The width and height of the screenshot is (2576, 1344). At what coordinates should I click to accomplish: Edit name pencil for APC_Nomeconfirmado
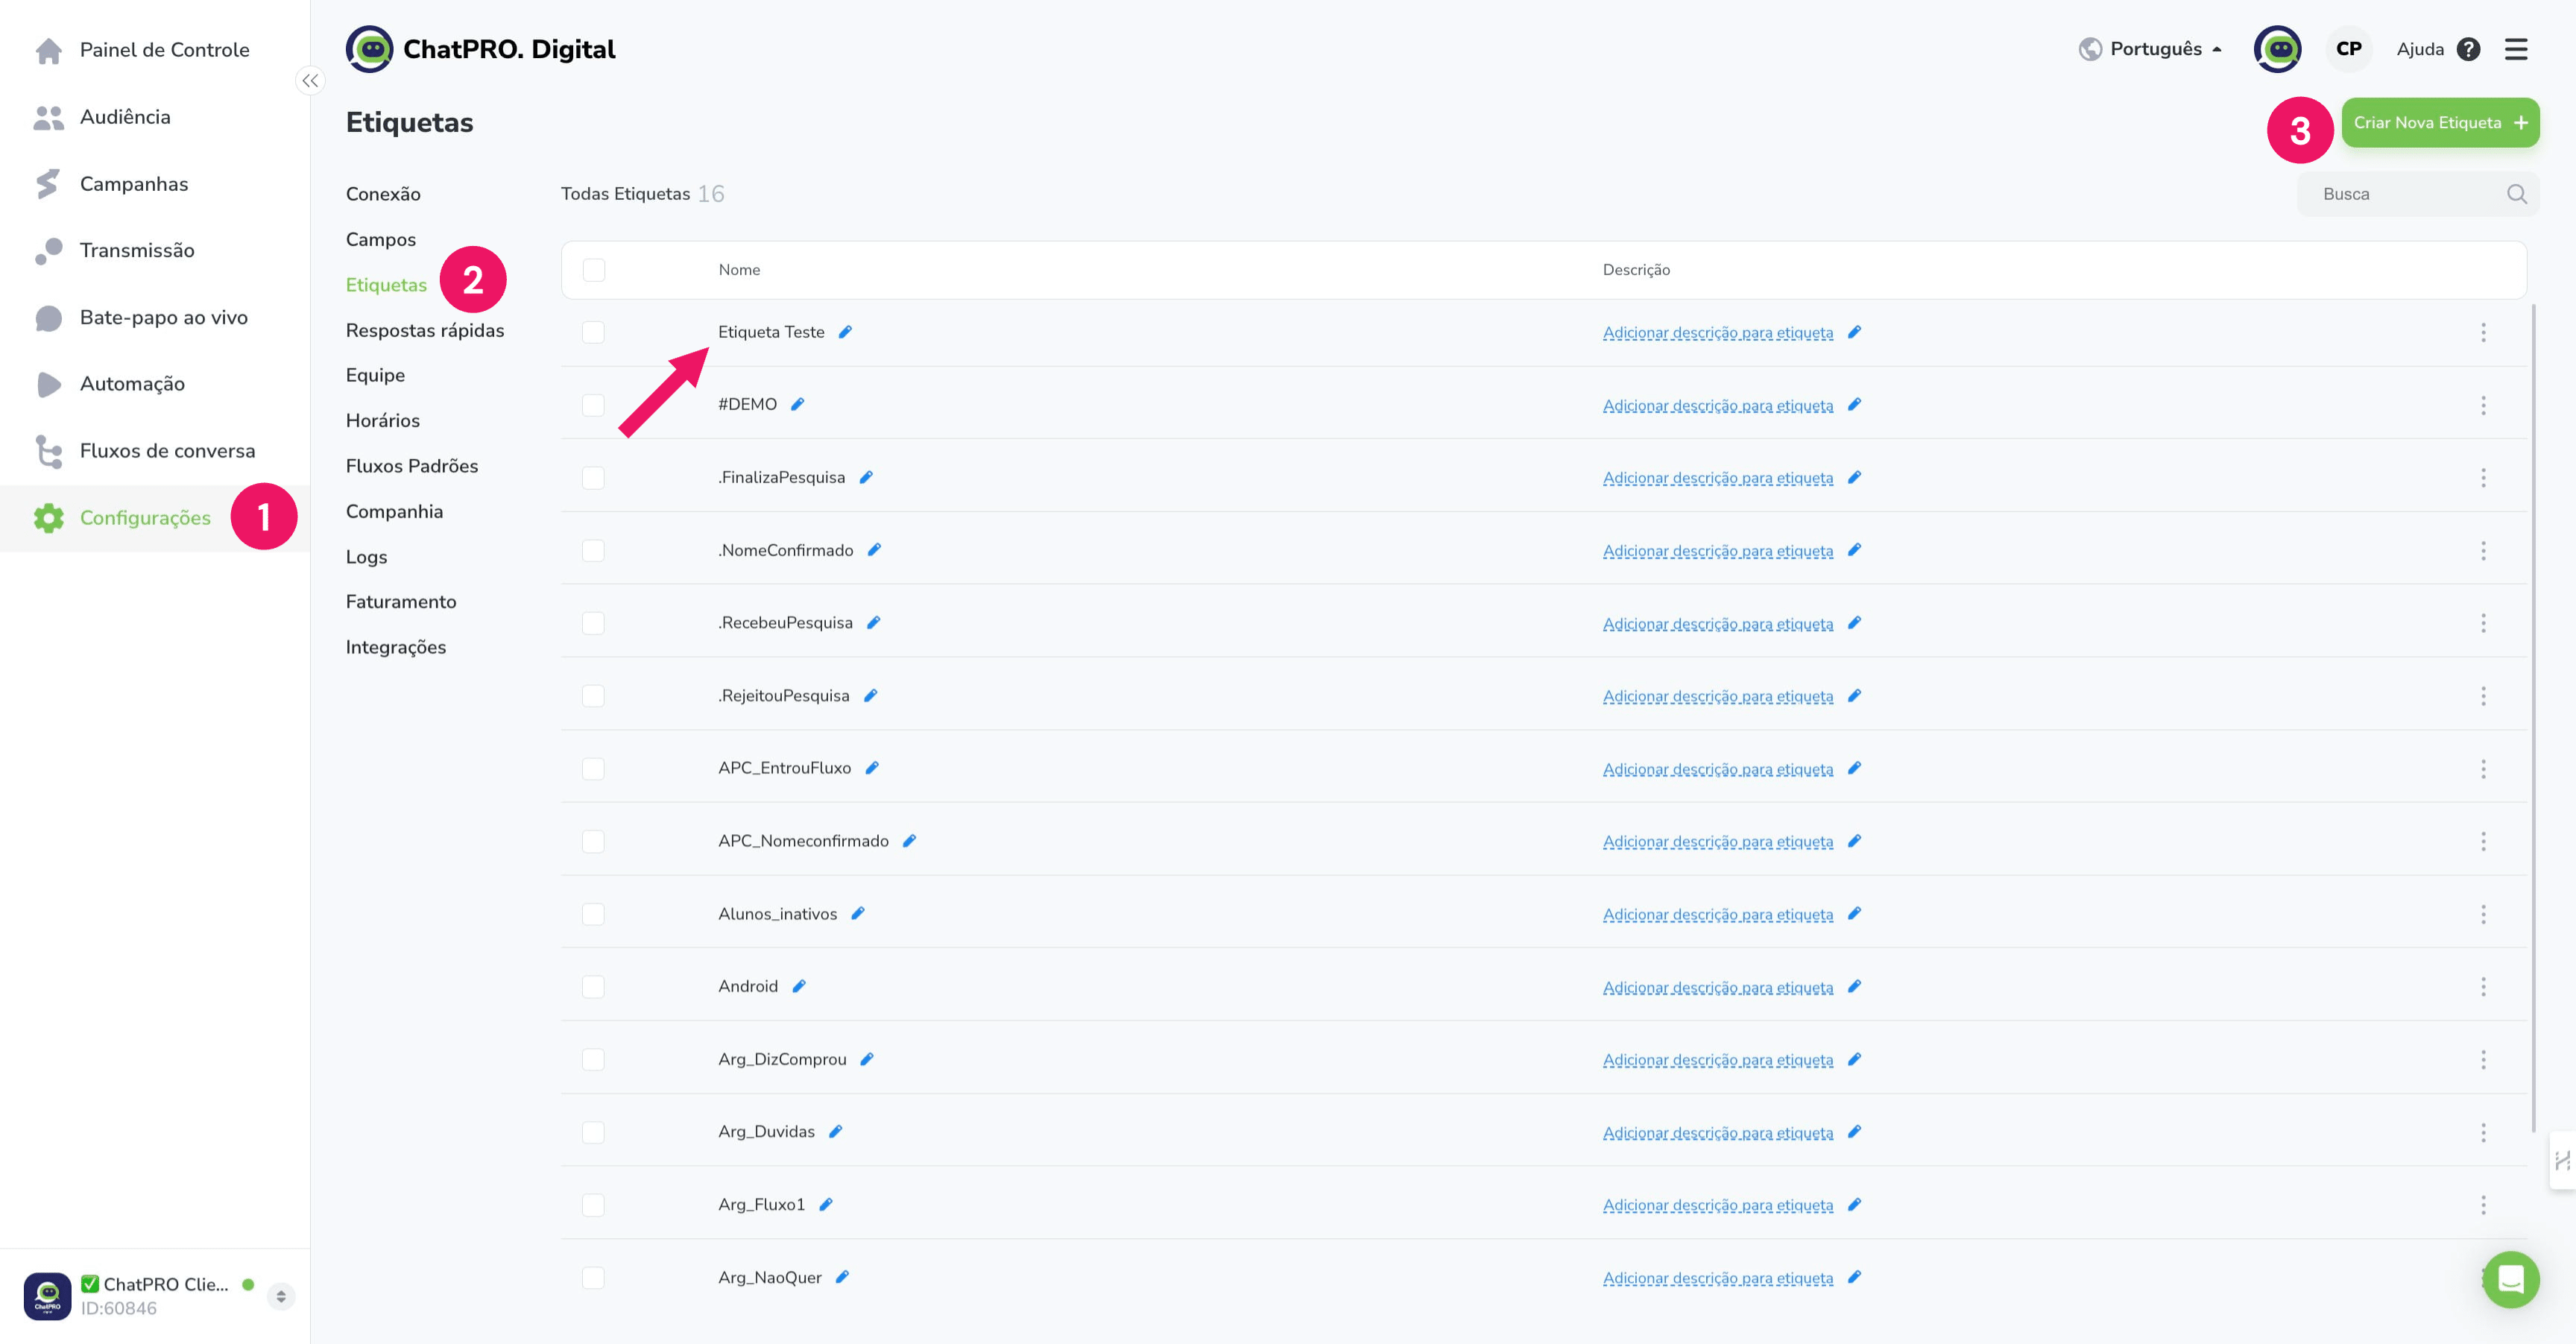coord(909,841)
